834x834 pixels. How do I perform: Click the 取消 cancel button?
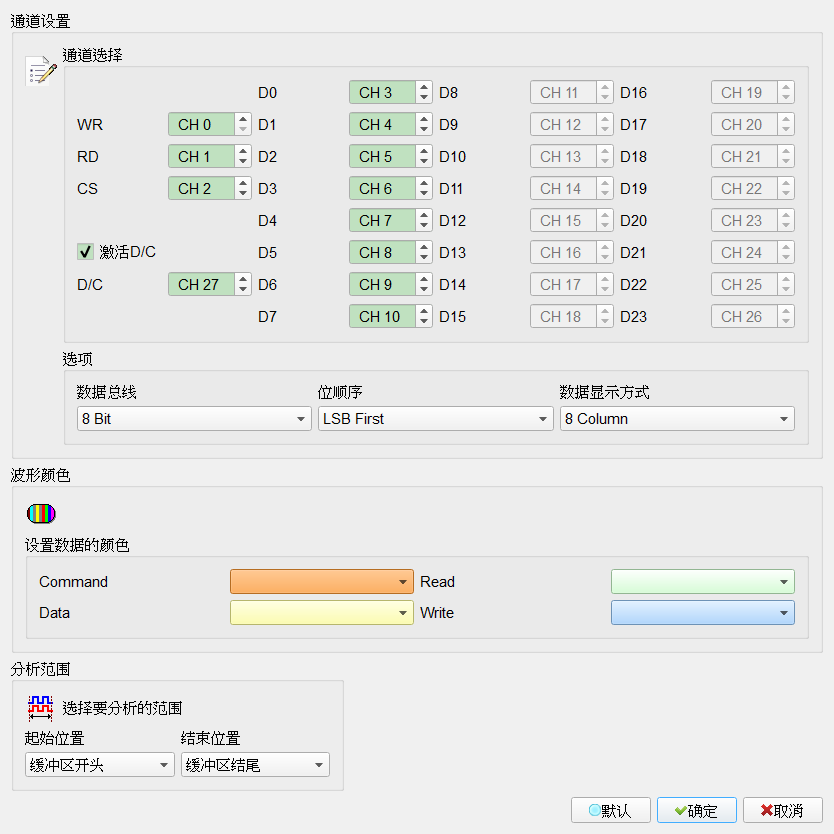(782, 810)
